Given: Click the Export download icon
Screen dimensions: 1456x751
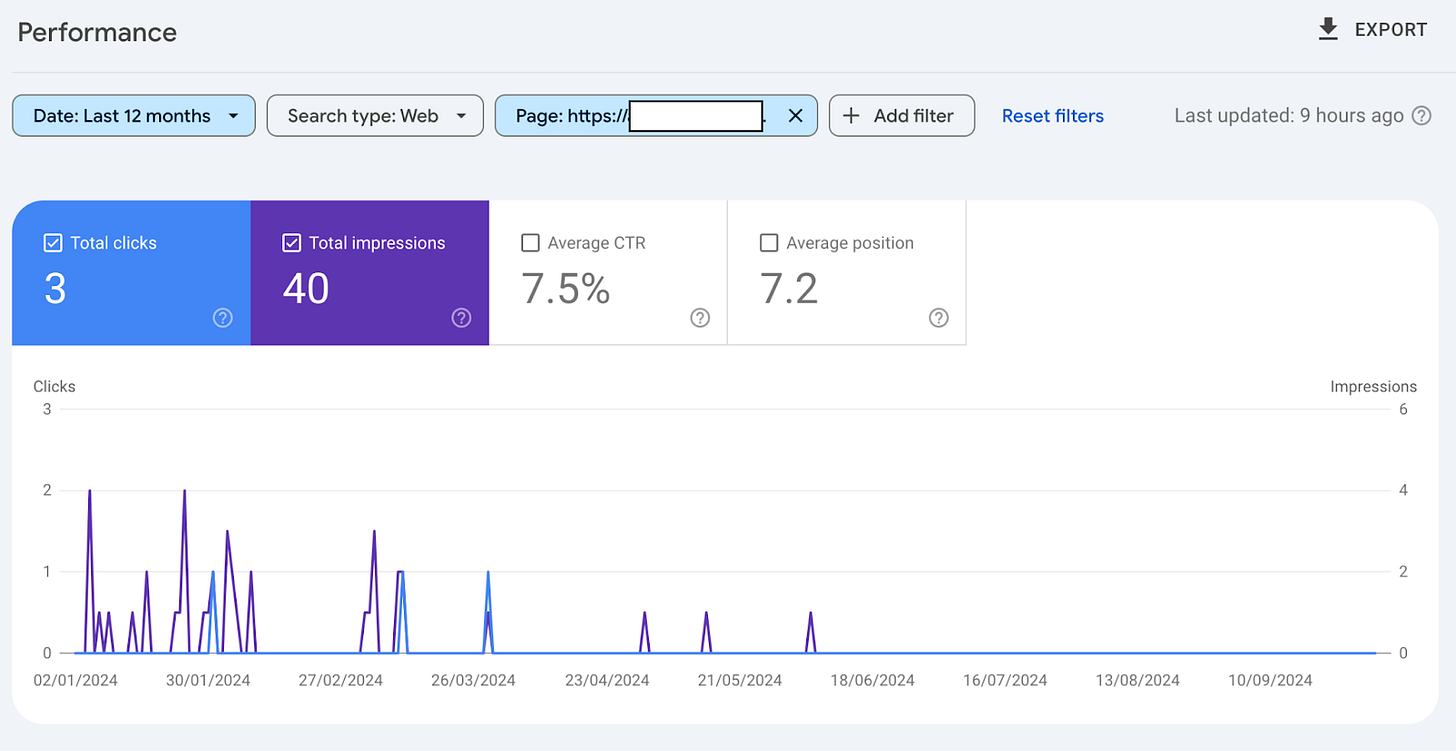Looking at the screenshot, I should tap(1328, 30).
